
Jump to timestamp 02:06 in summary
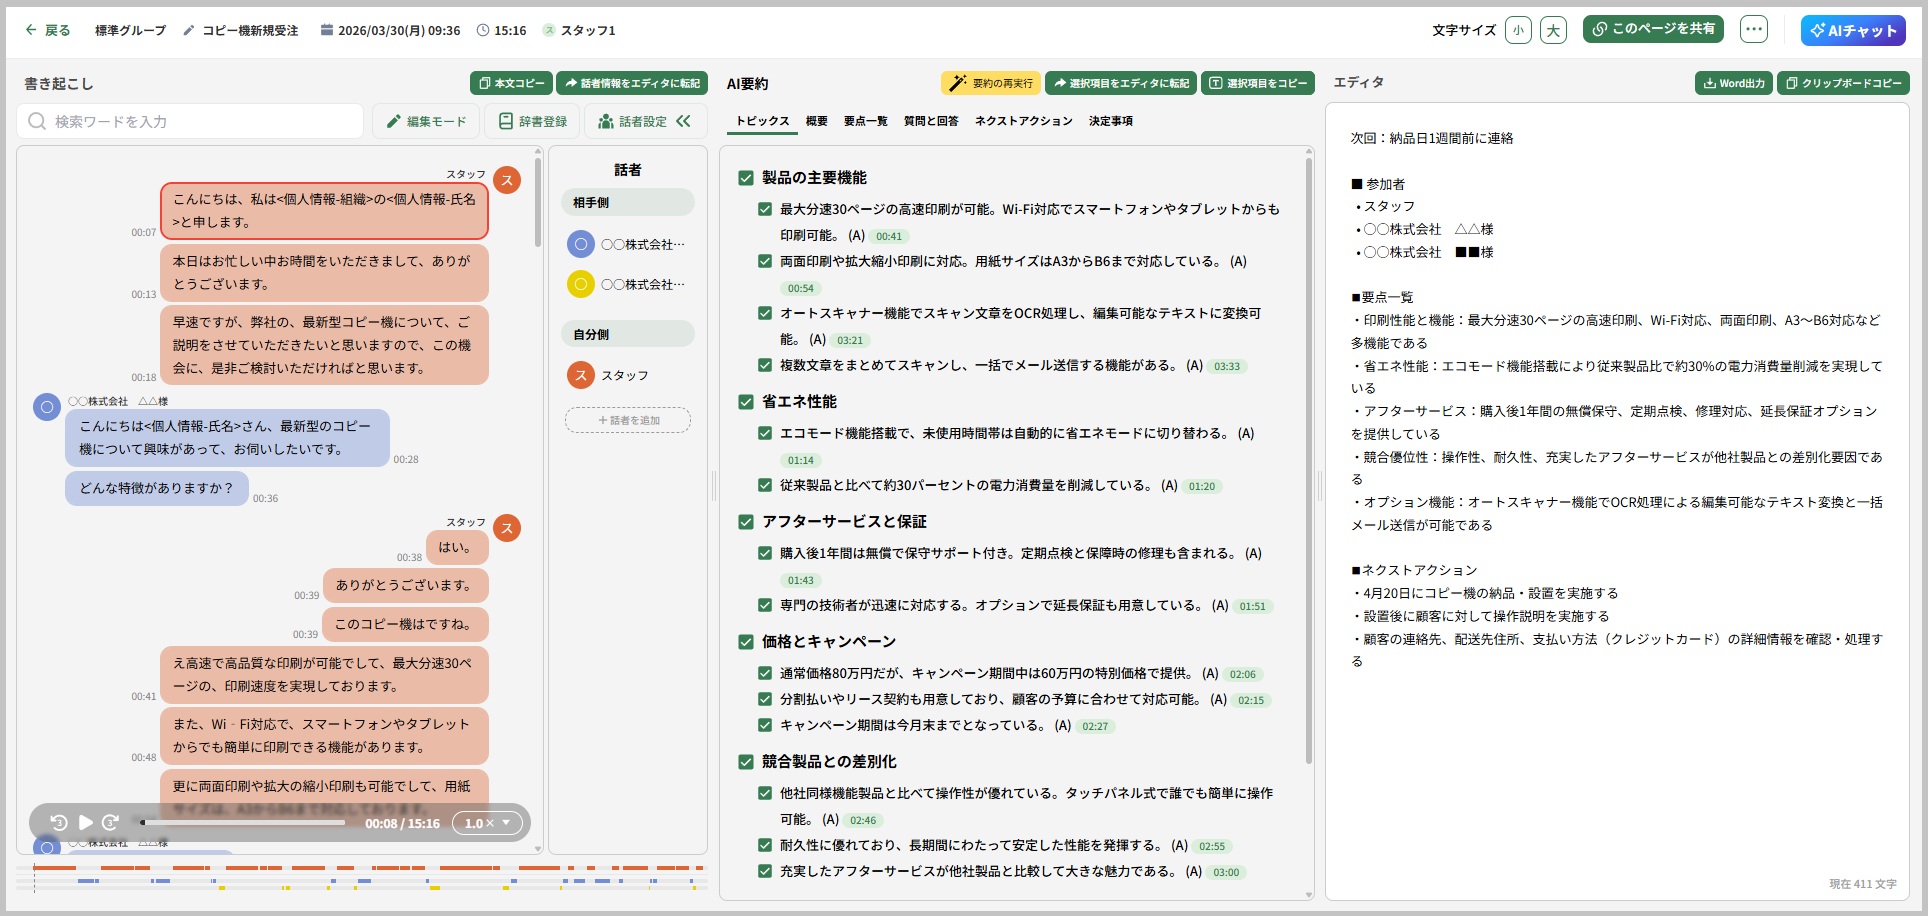(1243, 675)
